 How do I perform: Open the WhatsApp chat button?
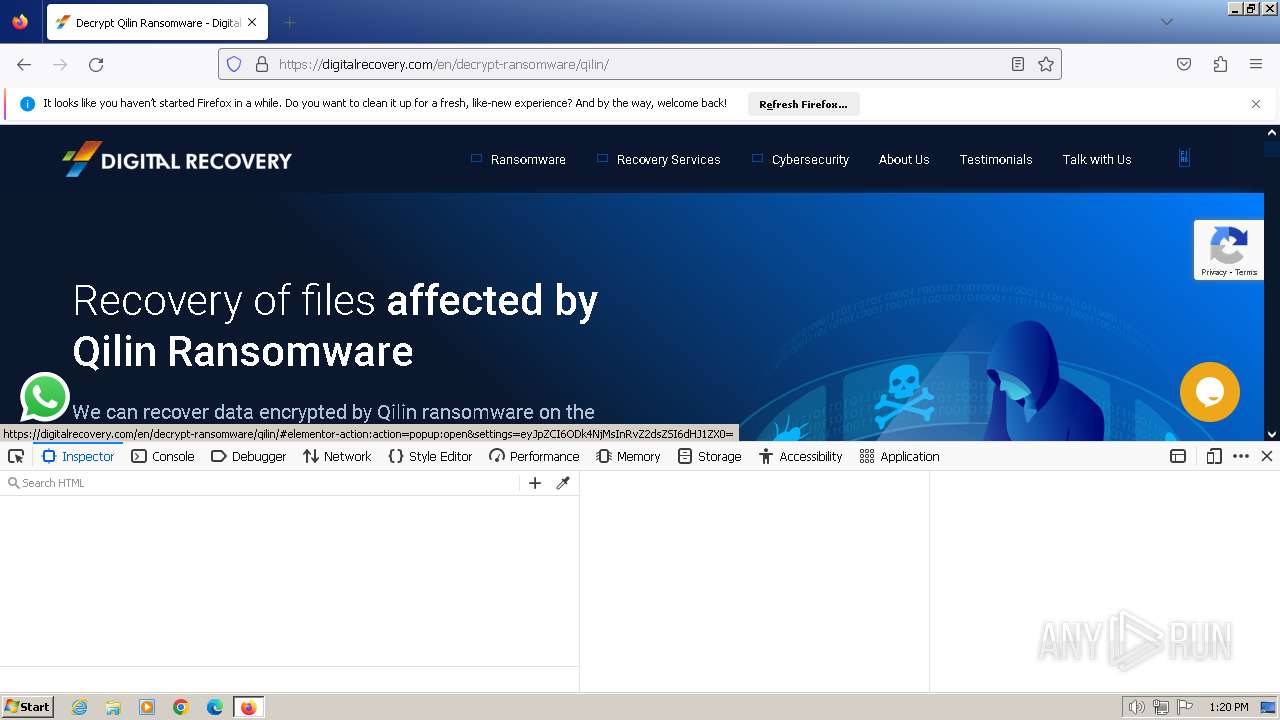point(45,398)
